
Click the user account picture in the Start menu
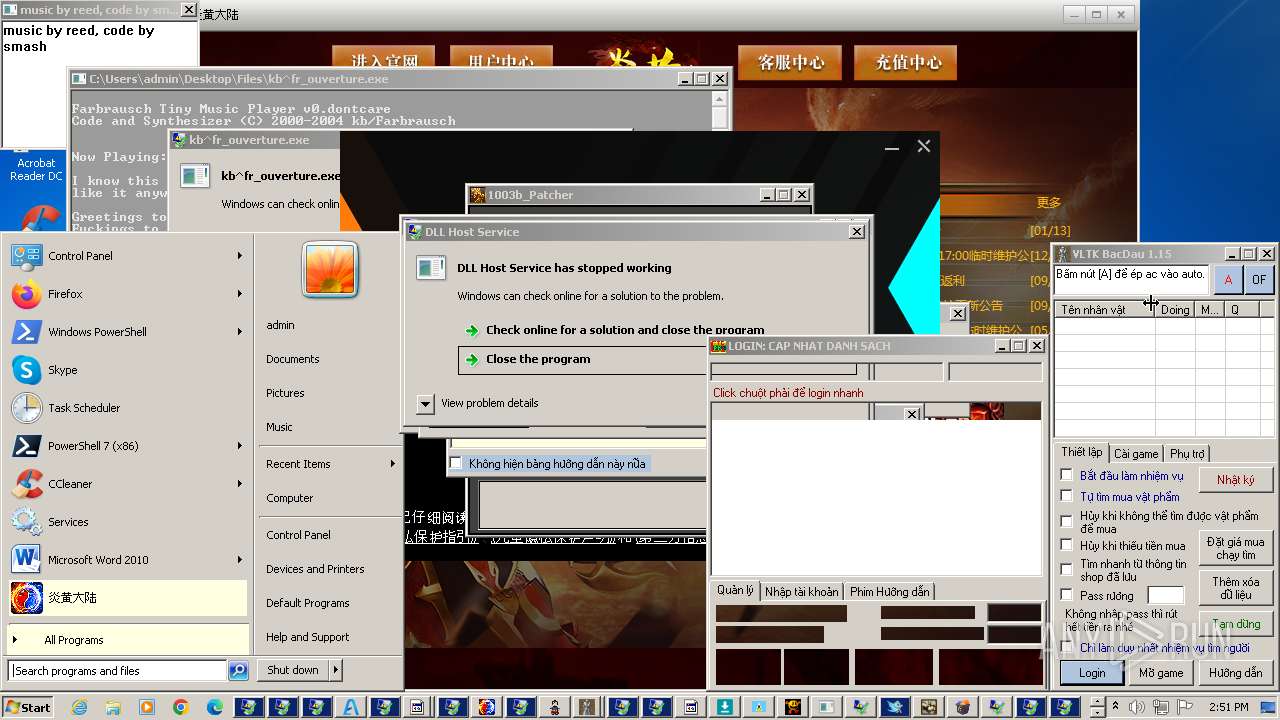point(330,270)
